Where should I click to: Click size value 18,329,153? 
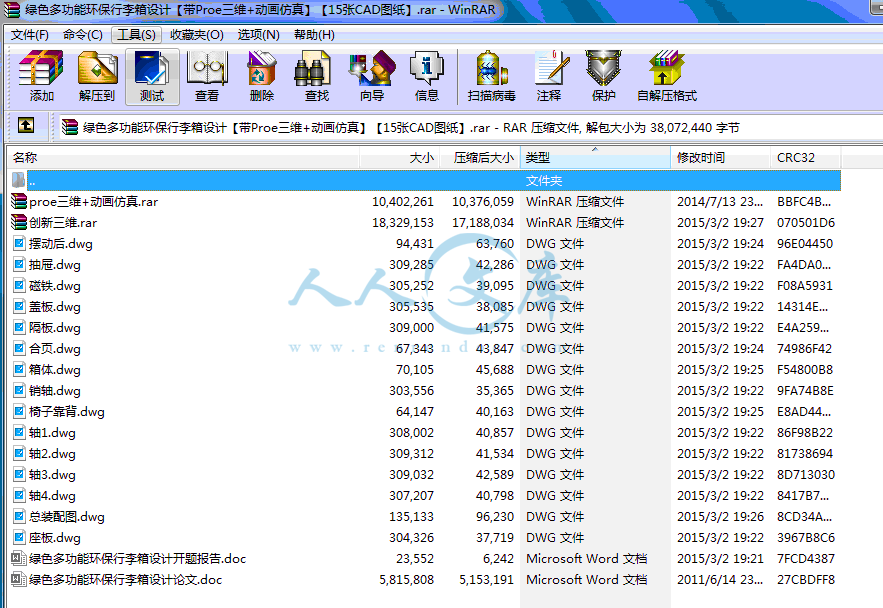point(403,222)
